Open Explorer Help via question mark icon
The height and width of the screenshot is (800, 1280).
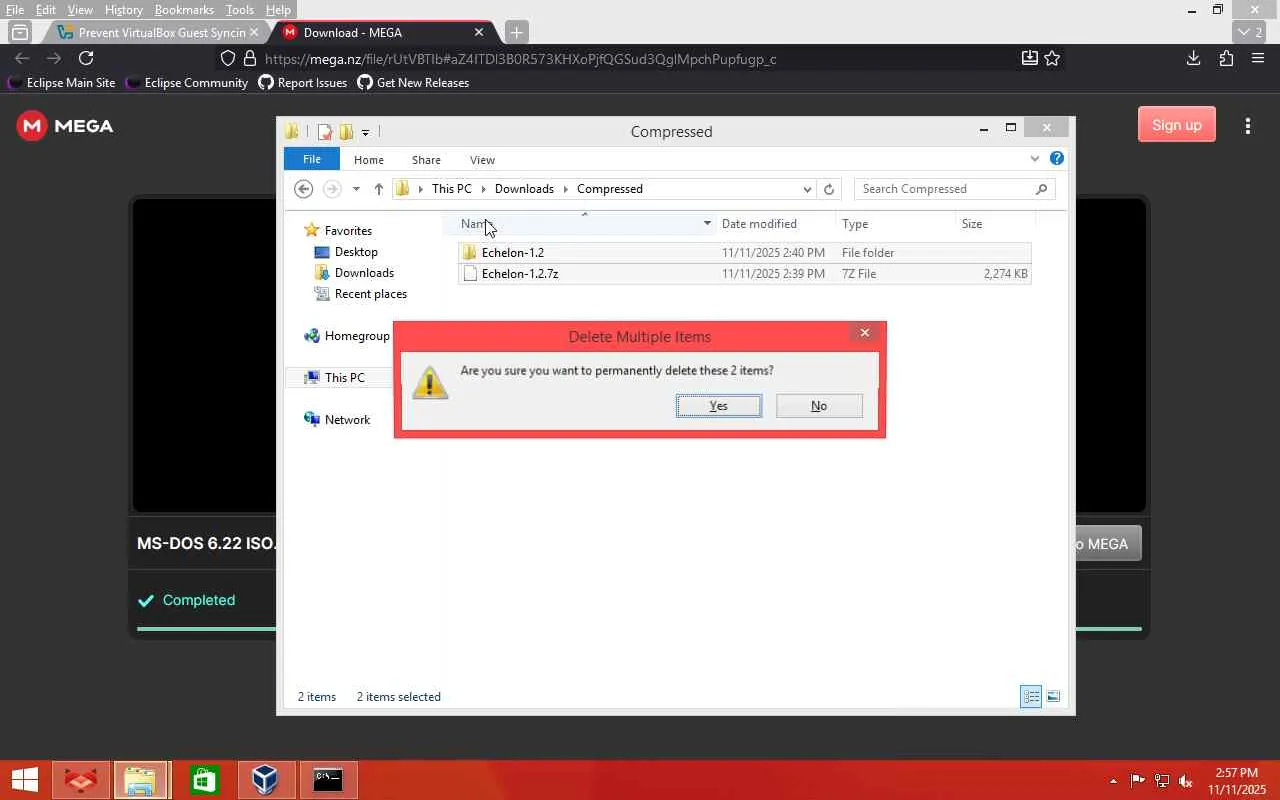[1057, 158]
